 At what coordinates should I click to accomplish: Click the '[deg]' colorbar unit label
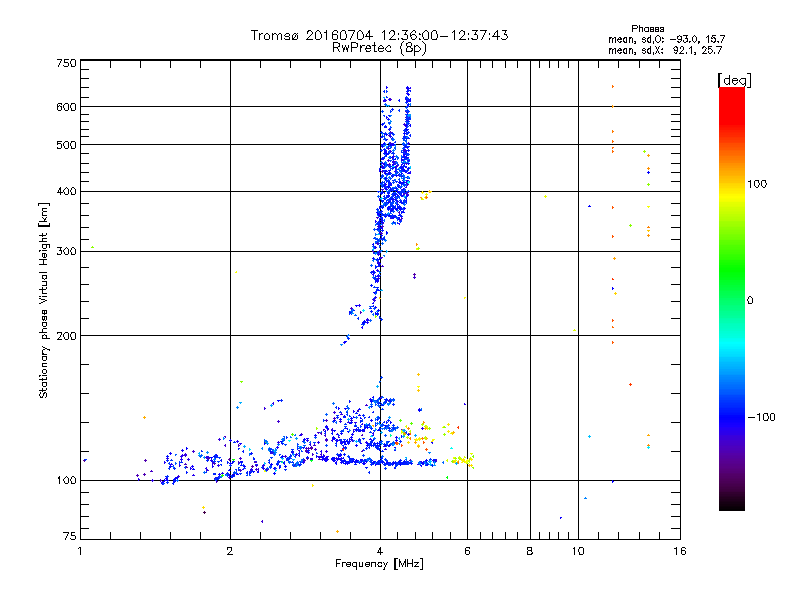(x=734, y=80)
